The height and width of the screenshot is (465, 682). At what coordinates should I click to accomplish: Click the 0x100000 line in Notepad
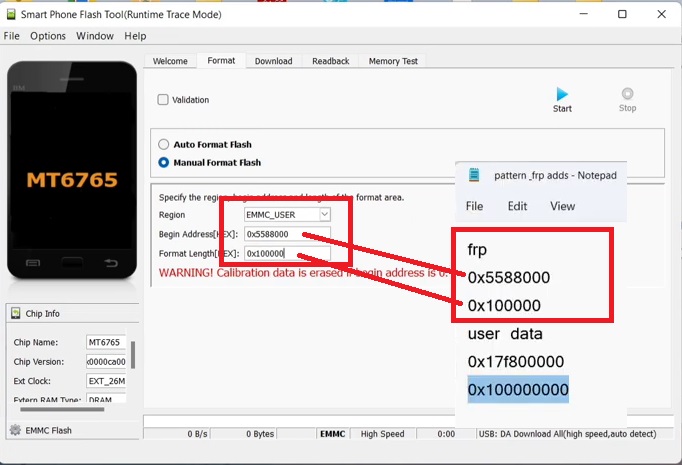pyautogui.click(x=504, y=305)
